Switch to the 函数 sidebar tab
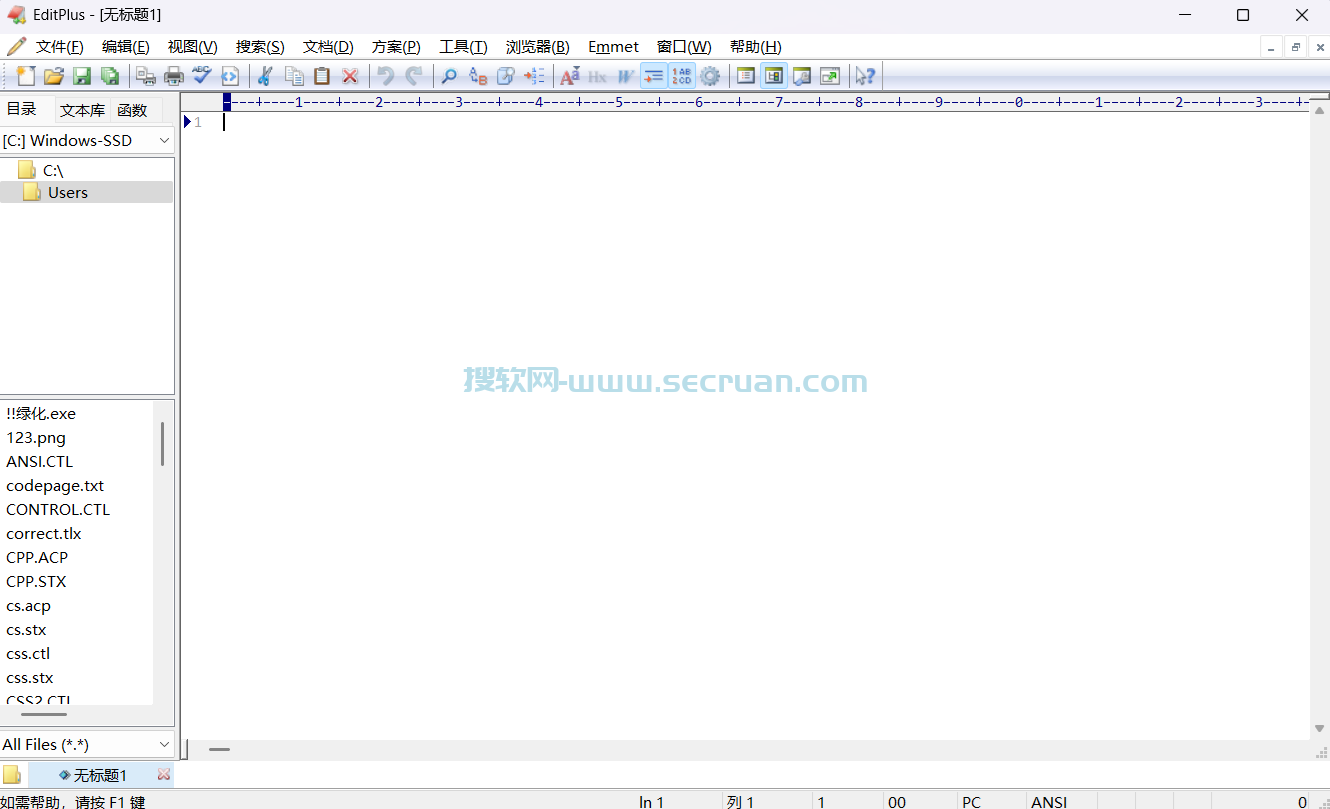 coord(132,110)
